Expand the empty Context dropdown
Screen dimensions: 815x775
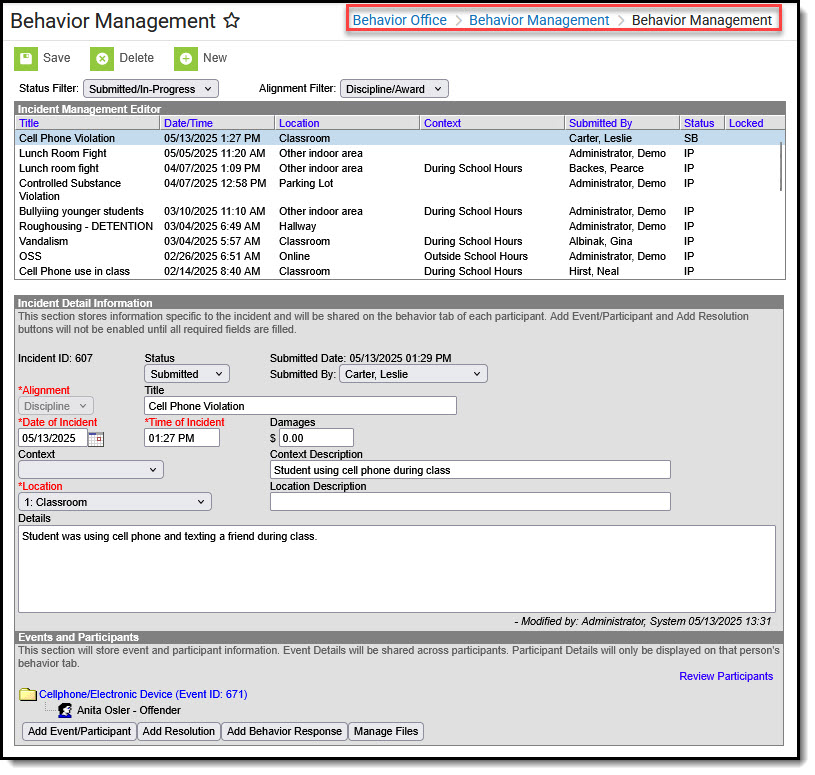coord(90,470)
